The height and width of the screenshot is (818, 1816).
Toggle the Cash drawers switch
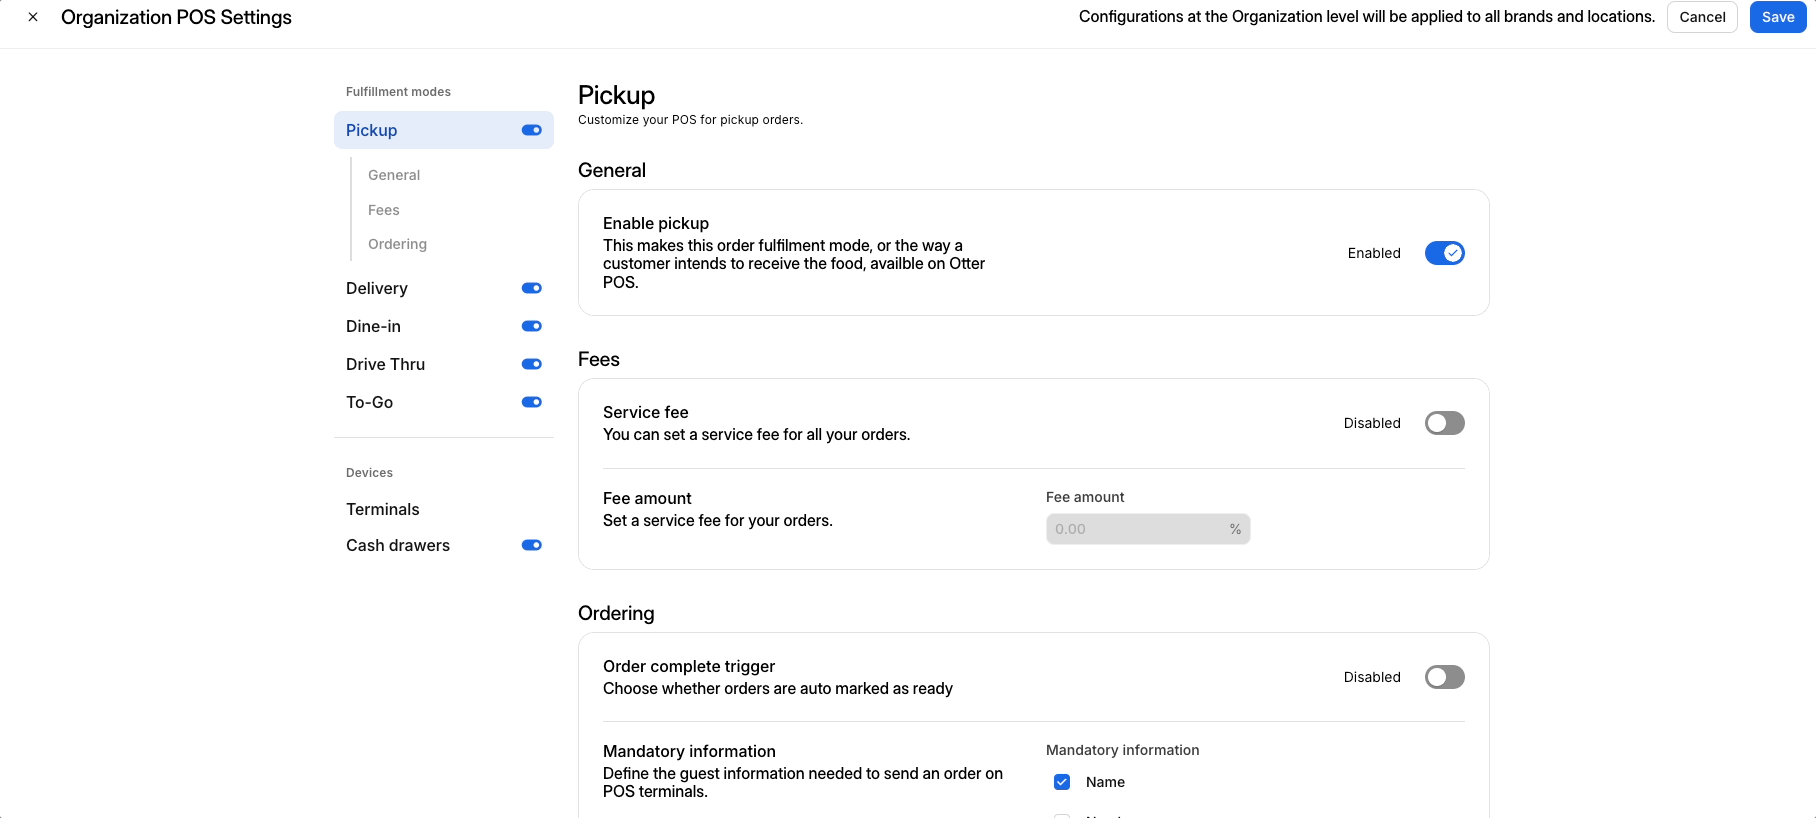click(x=531, y=545)
